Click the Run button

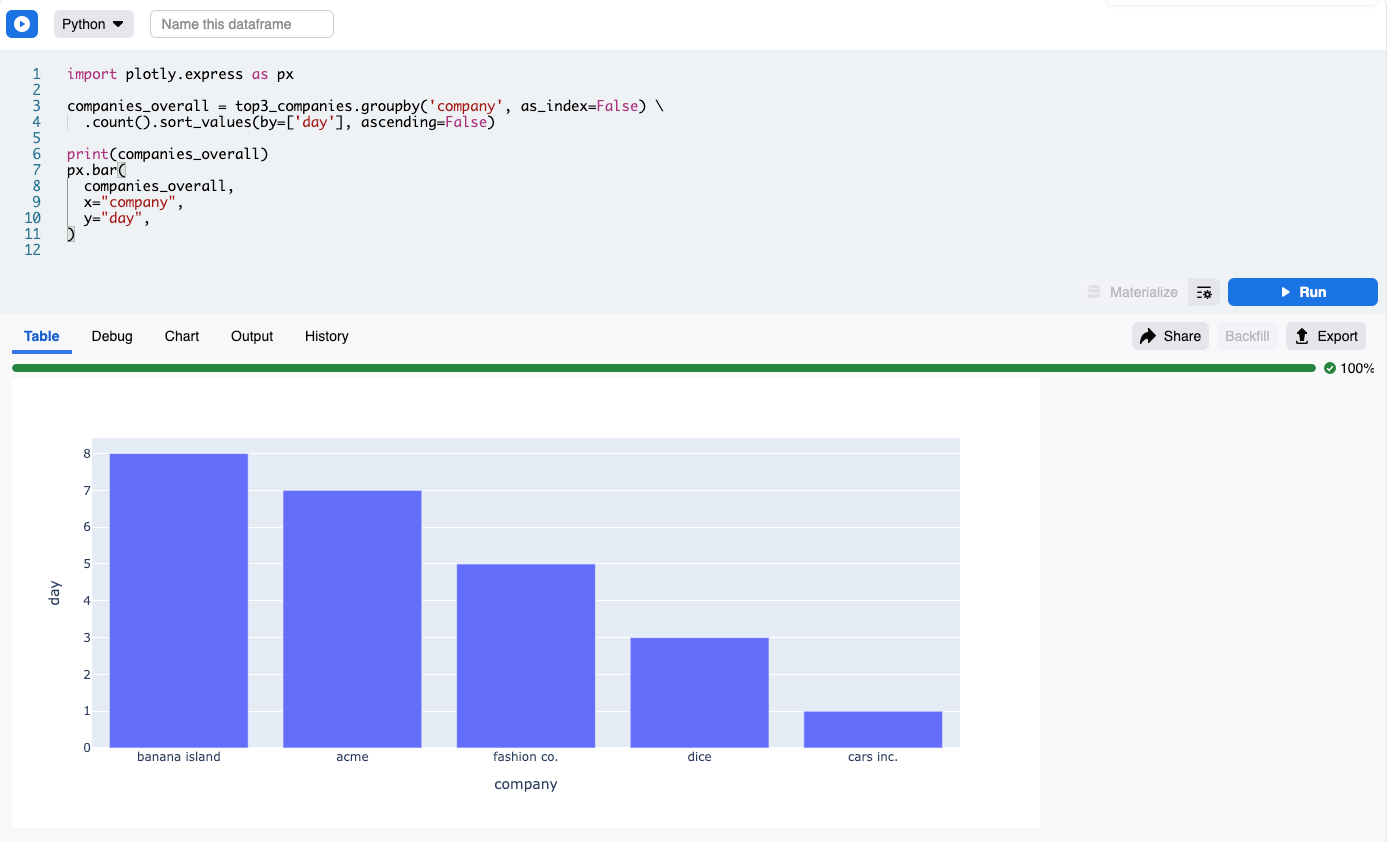coord(1302,292)
